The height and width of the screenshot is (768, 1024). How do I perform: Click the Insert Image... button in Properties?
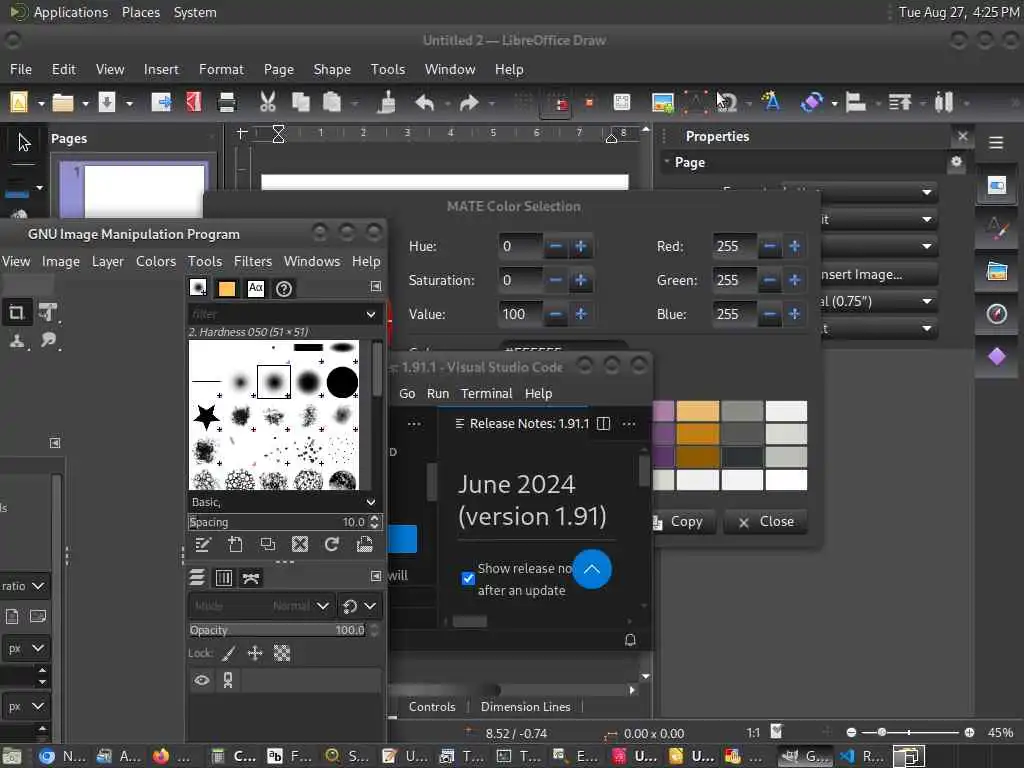tap(878, 274)
